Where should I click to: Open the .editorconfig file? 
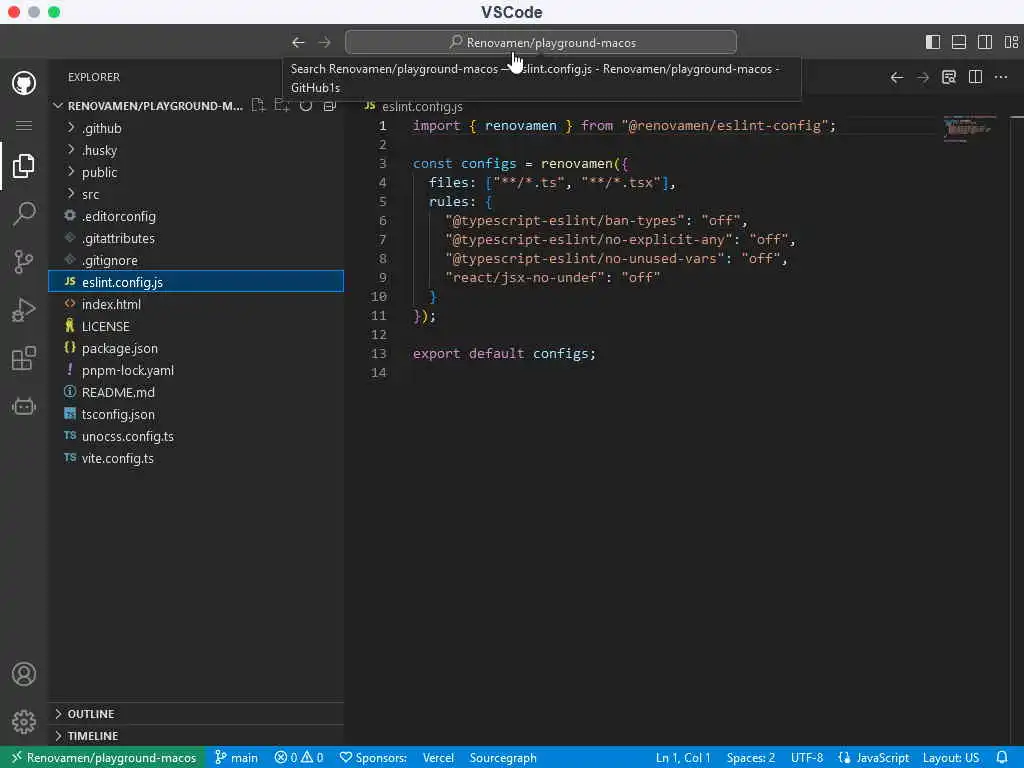pos(196,216)
